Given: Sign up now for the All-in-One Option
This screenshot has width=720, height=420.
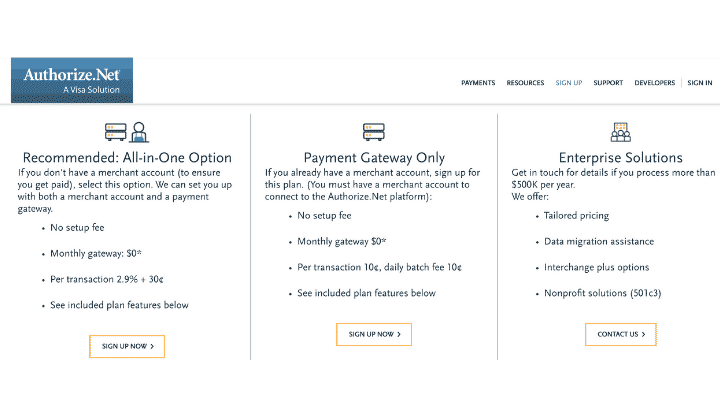Looking at the screenshot, I should tap(127, 347).
